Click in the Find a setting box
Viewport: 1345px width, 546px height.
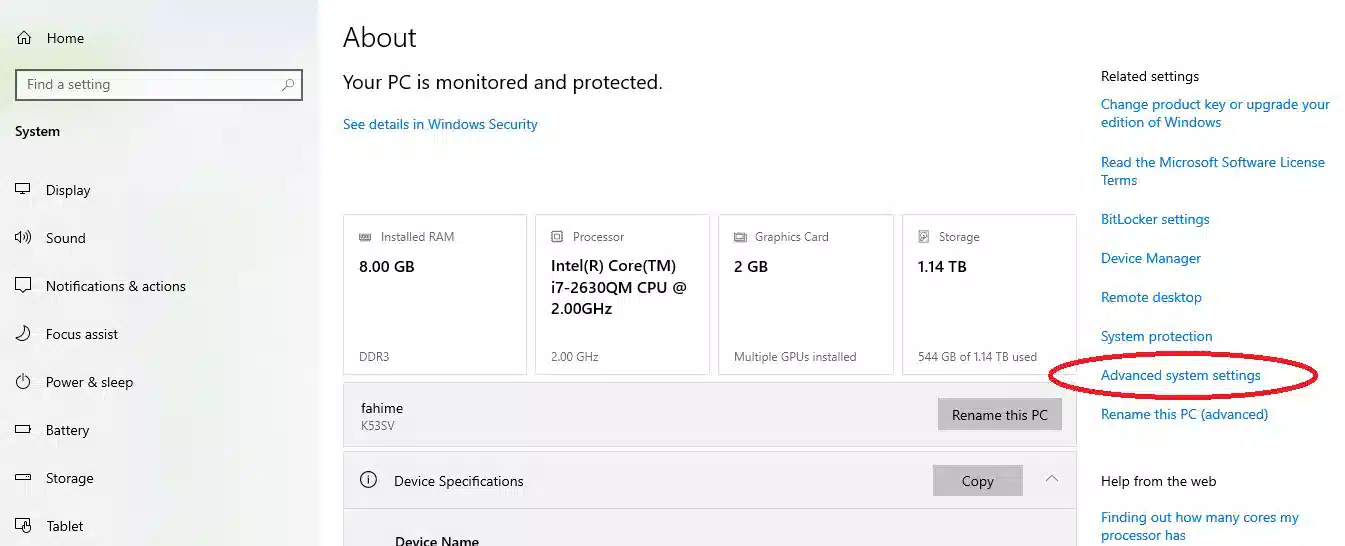[x=150, y=85]
